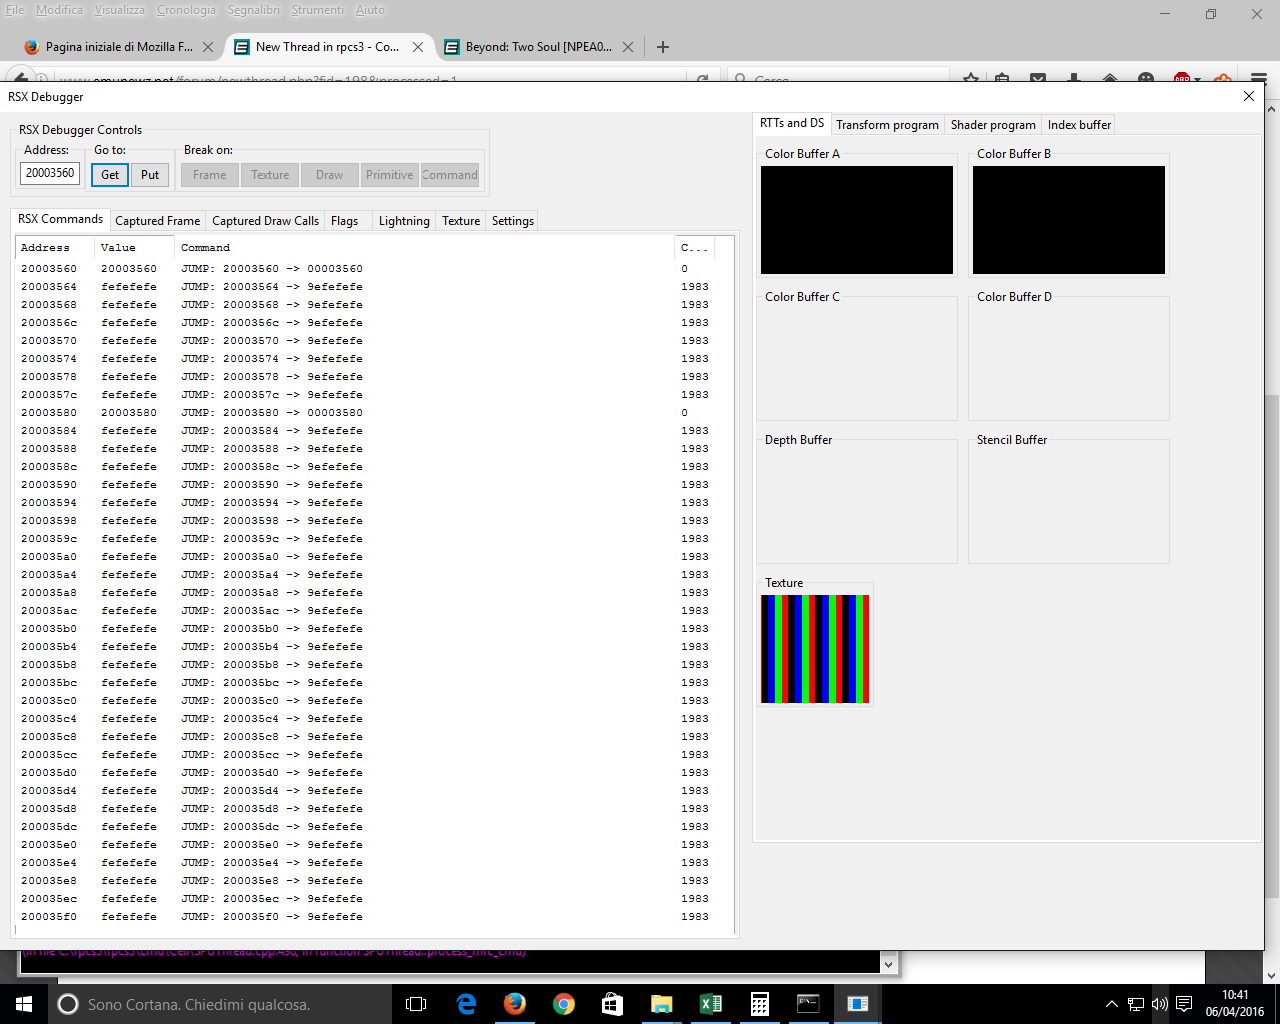The height and width of the screenshot is (1024, 1280).
Task: Open the Calculator from the taskbar
Action: pos(760,1004)
